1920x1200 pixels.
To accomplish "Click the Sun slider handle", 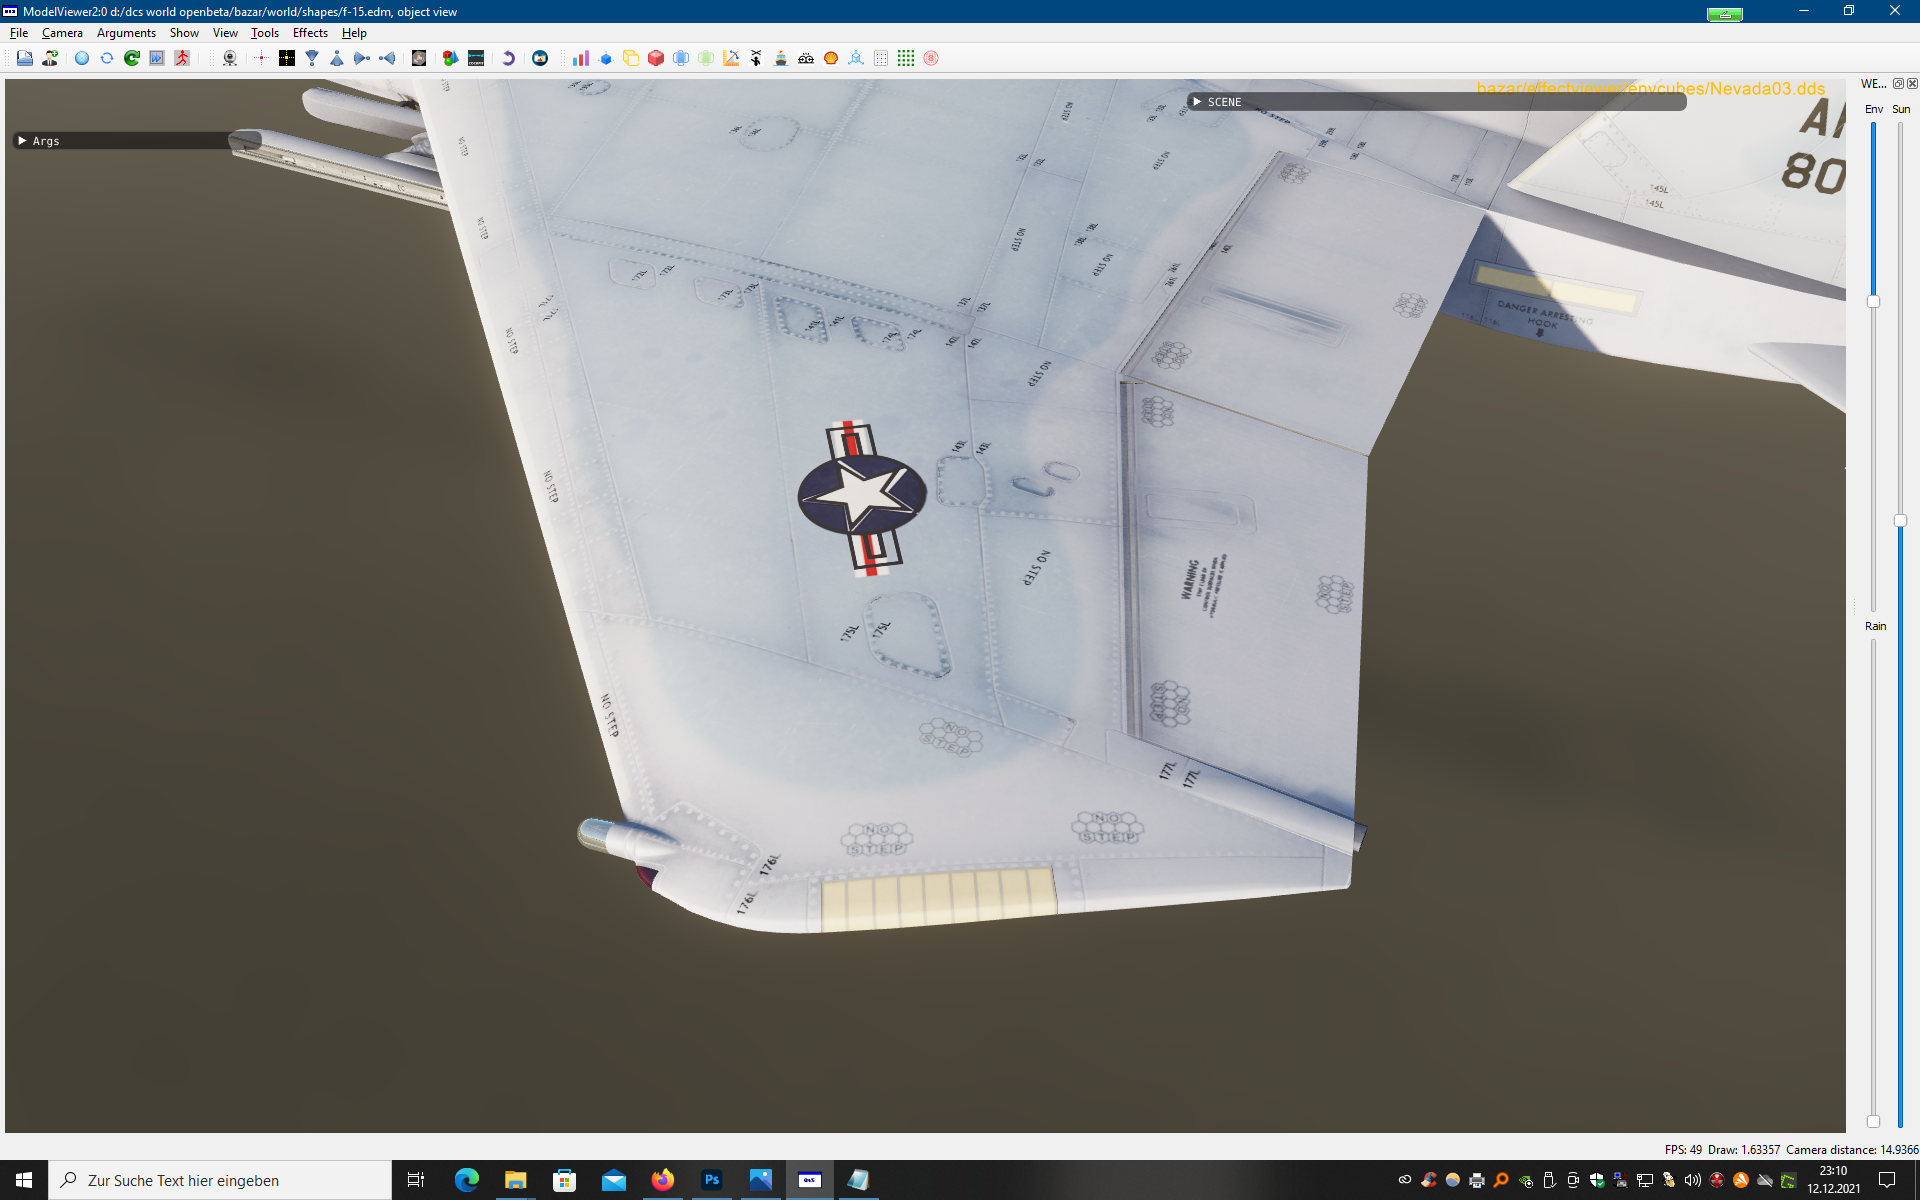I will tap(1900, 521).
